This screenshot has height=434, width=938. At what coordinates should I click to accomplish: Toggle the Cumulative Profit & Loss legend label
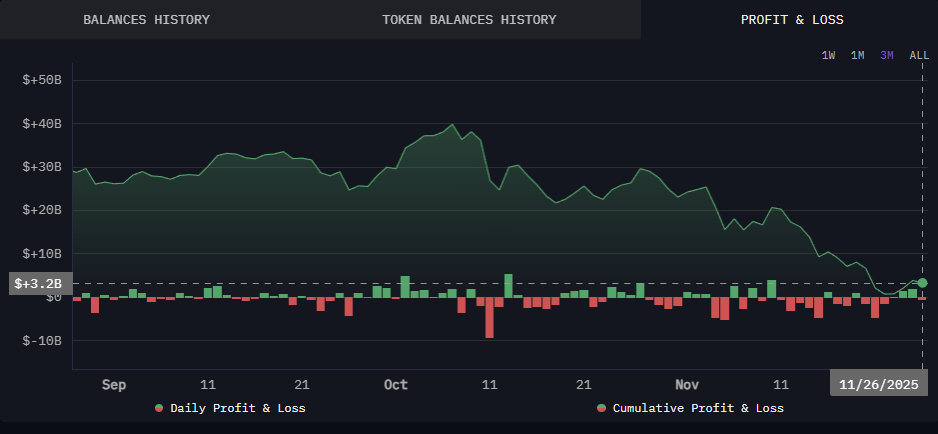(698, 408)
